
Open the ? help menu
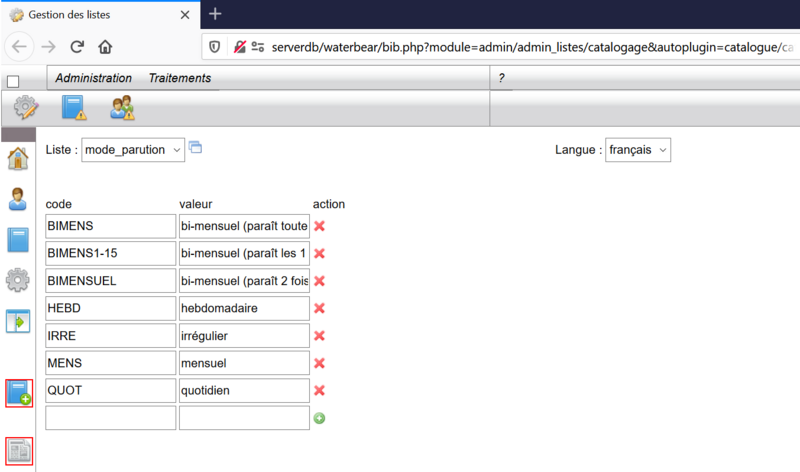[x=502, y=78]
